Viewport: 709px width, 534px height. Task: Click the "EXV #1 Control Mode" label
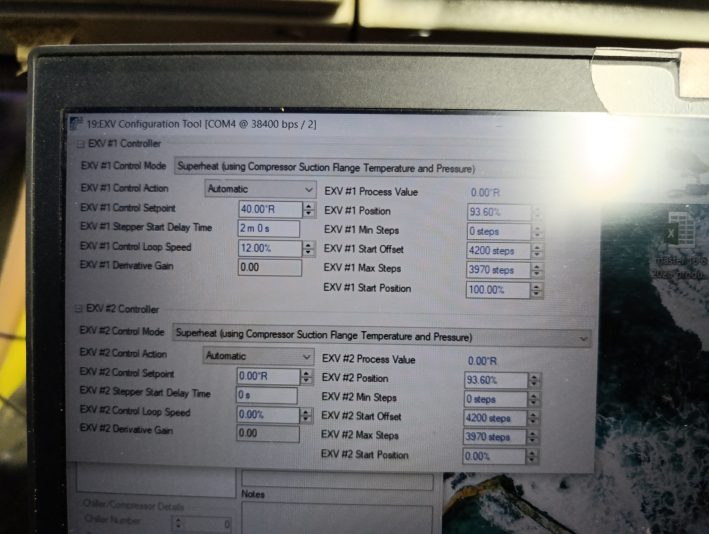(123, 166)
